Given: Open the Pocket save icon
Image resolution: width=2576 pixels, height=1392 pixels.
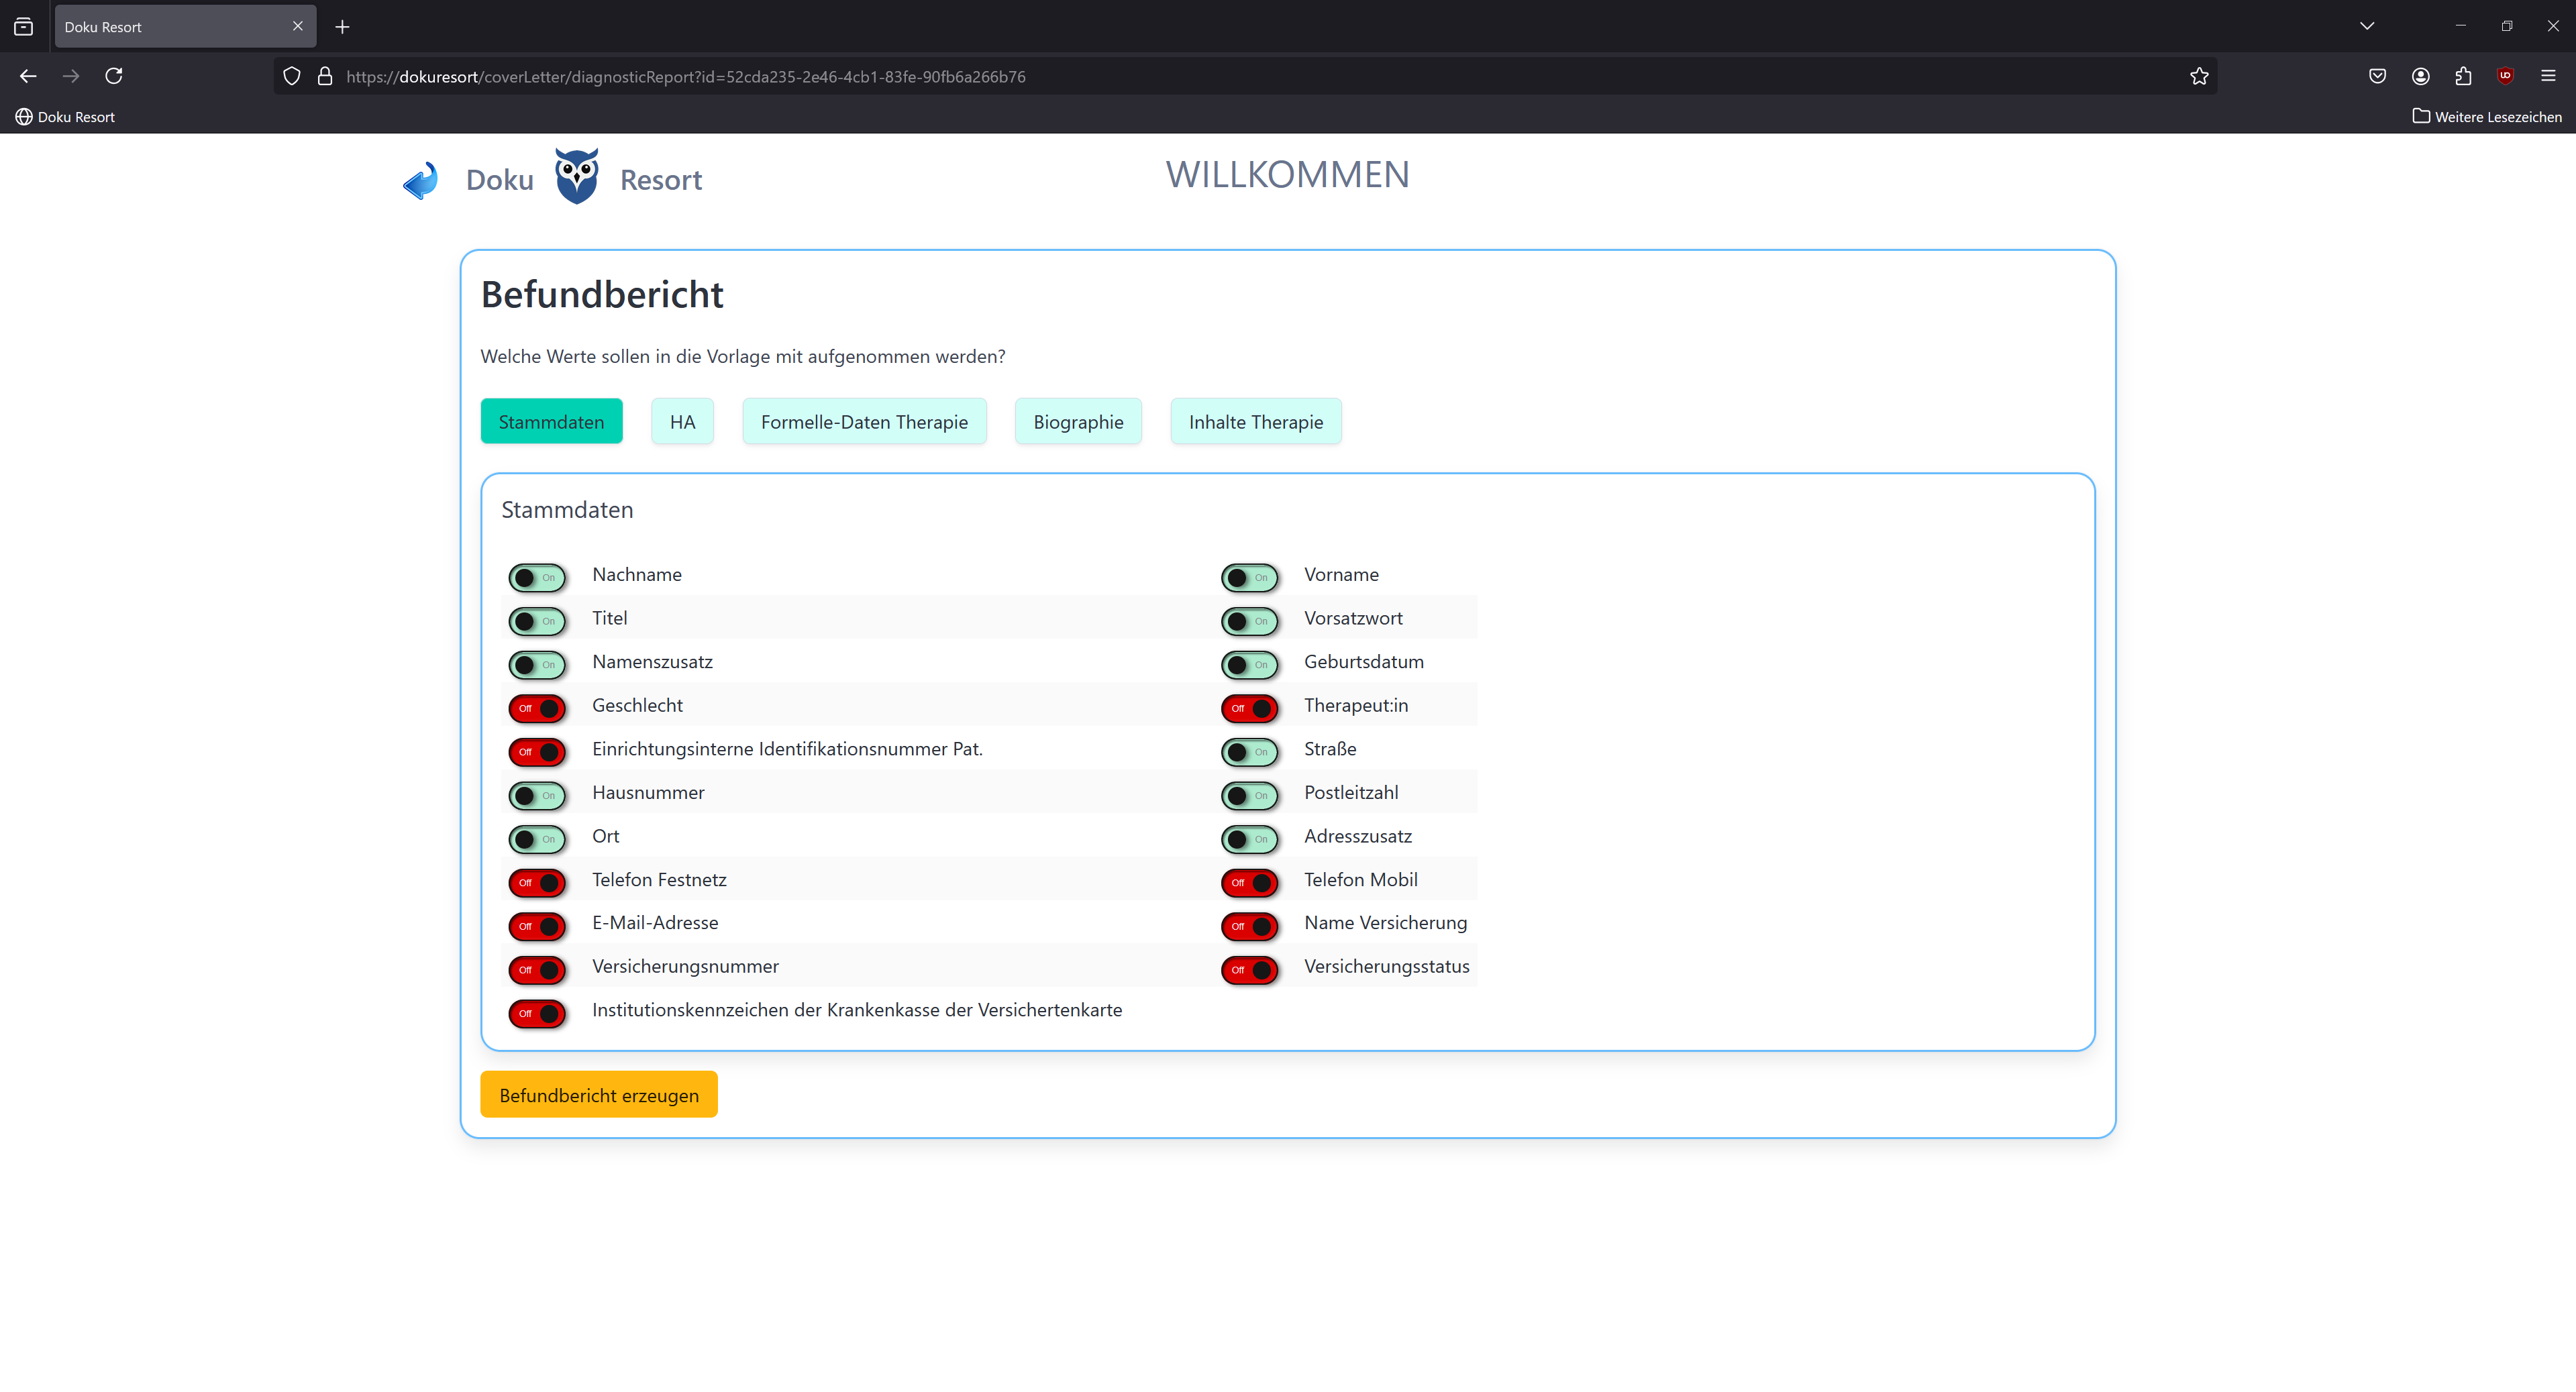Looking at the screenshot, I should click(x=2377, y=76).
